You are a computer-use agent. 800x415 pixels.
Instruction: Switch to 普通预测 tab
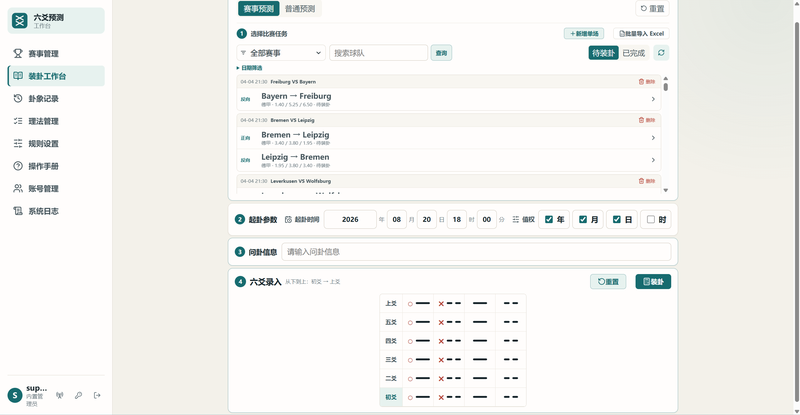(x=300, y=9)
